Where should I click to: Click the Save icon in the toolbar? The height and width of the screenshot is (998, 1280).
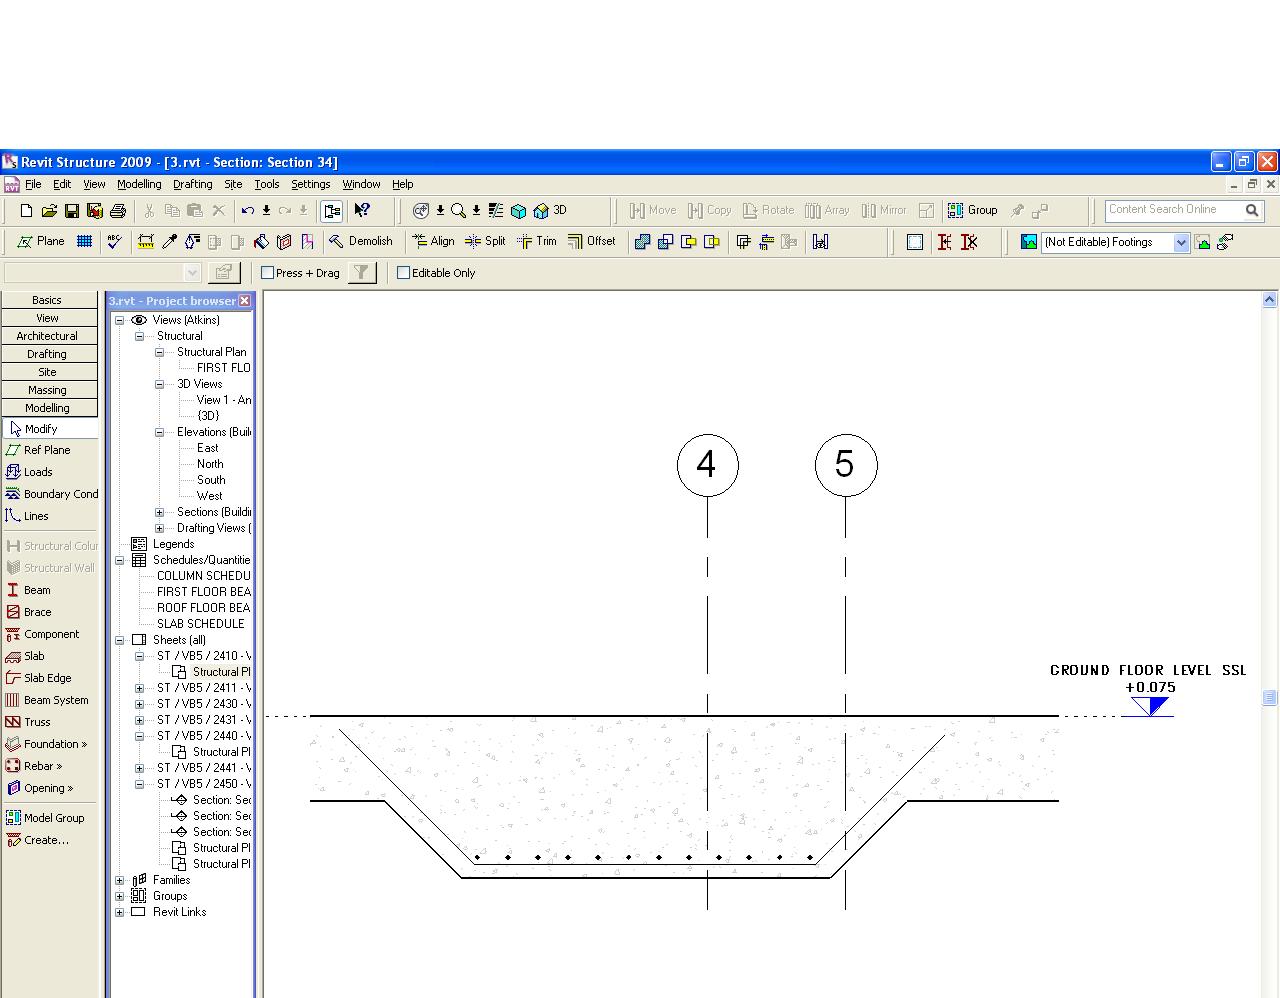[x=72, y=211]
